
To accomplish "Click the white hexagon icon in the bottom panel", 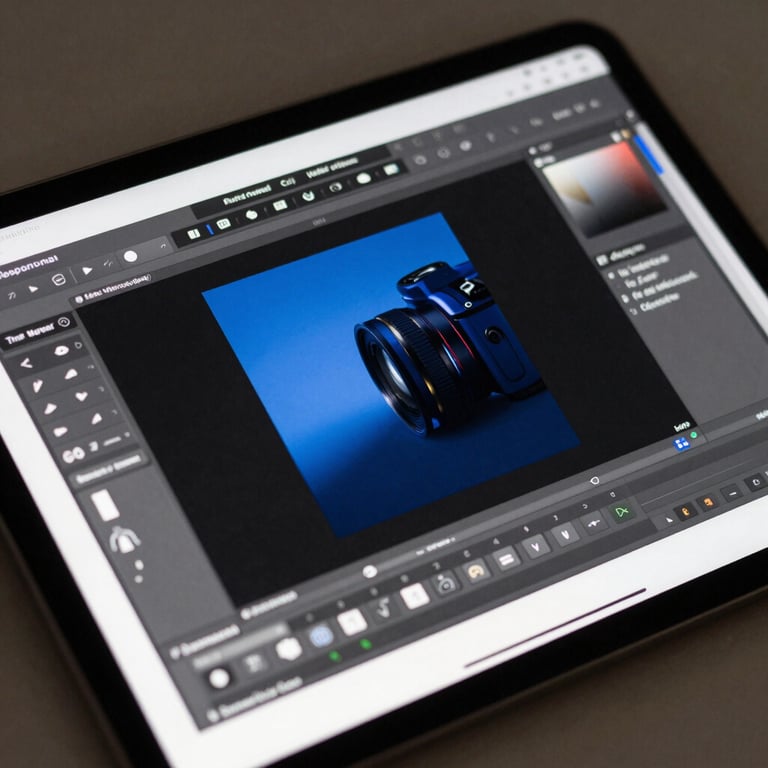I will [x=288, y=649].
